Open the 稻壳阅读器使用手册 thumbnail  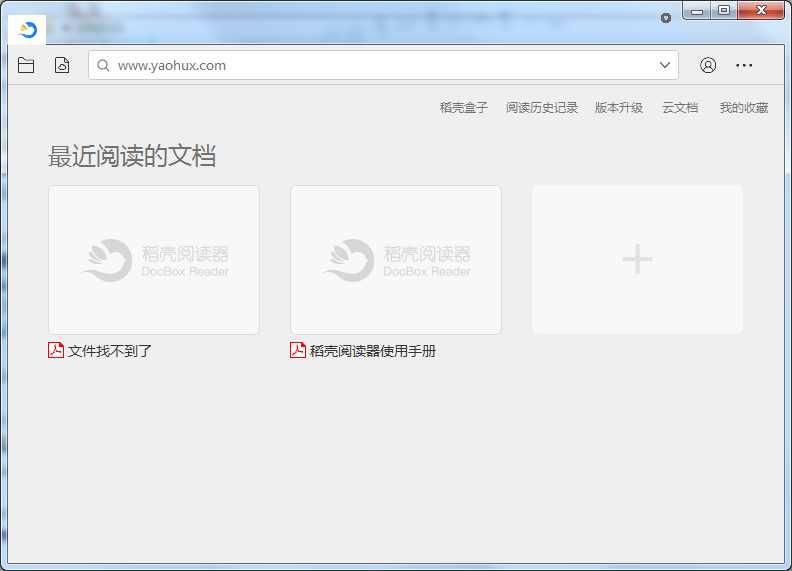click(x=396, y=259)
